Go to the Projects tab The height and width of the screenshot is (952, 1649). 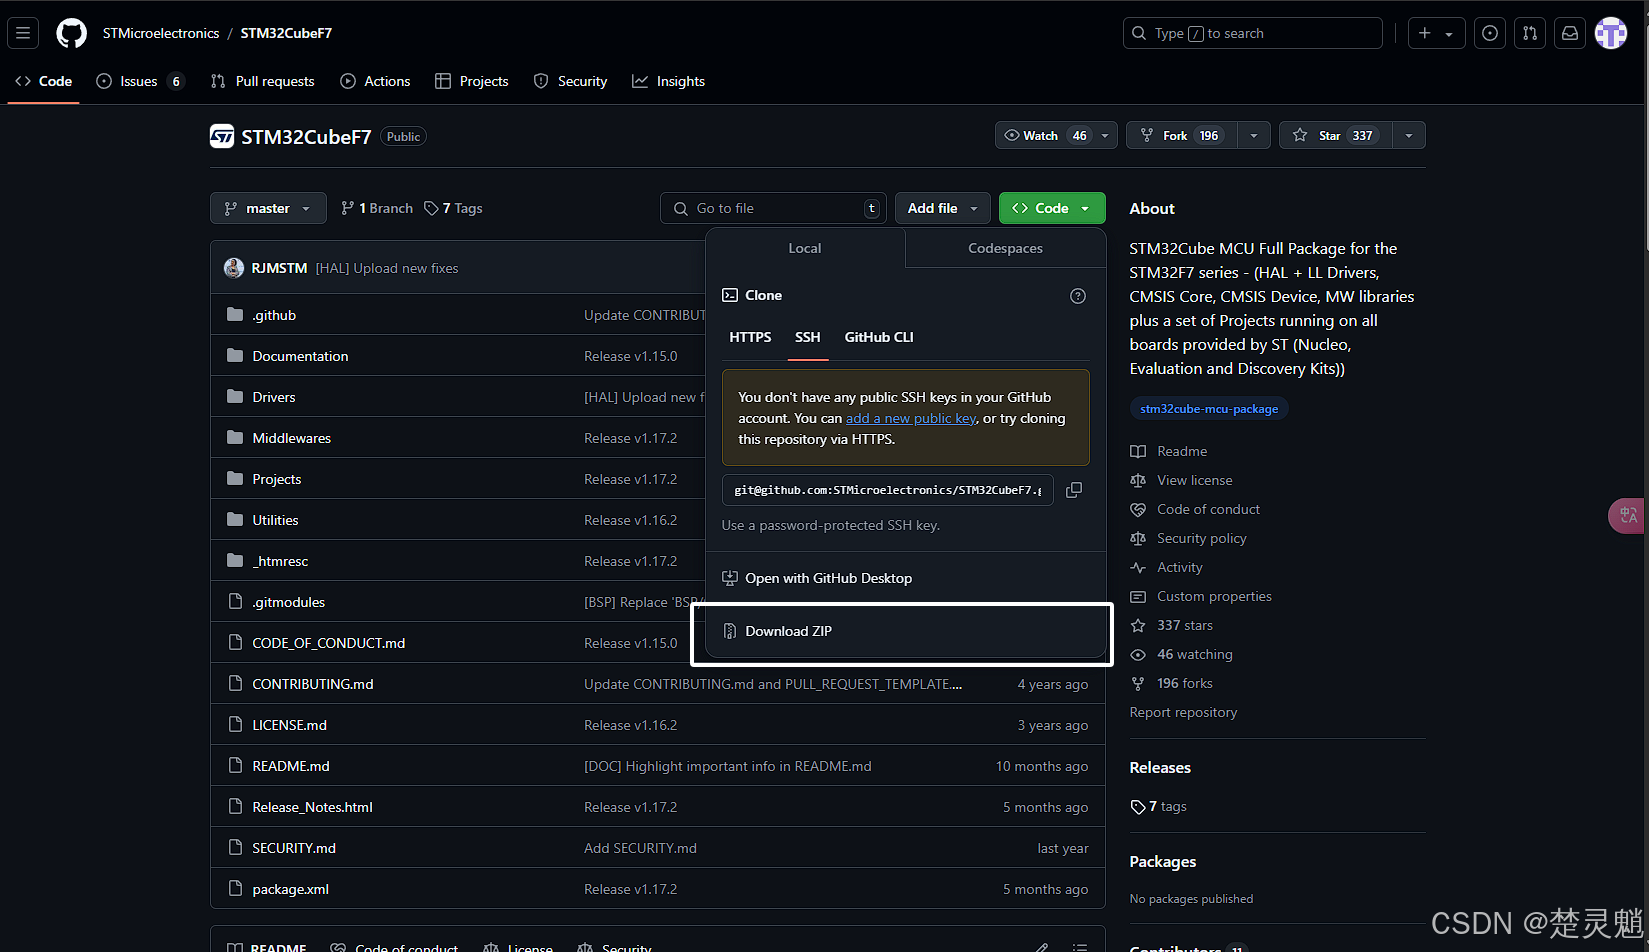pyautogui.click(x=472, y=81)
